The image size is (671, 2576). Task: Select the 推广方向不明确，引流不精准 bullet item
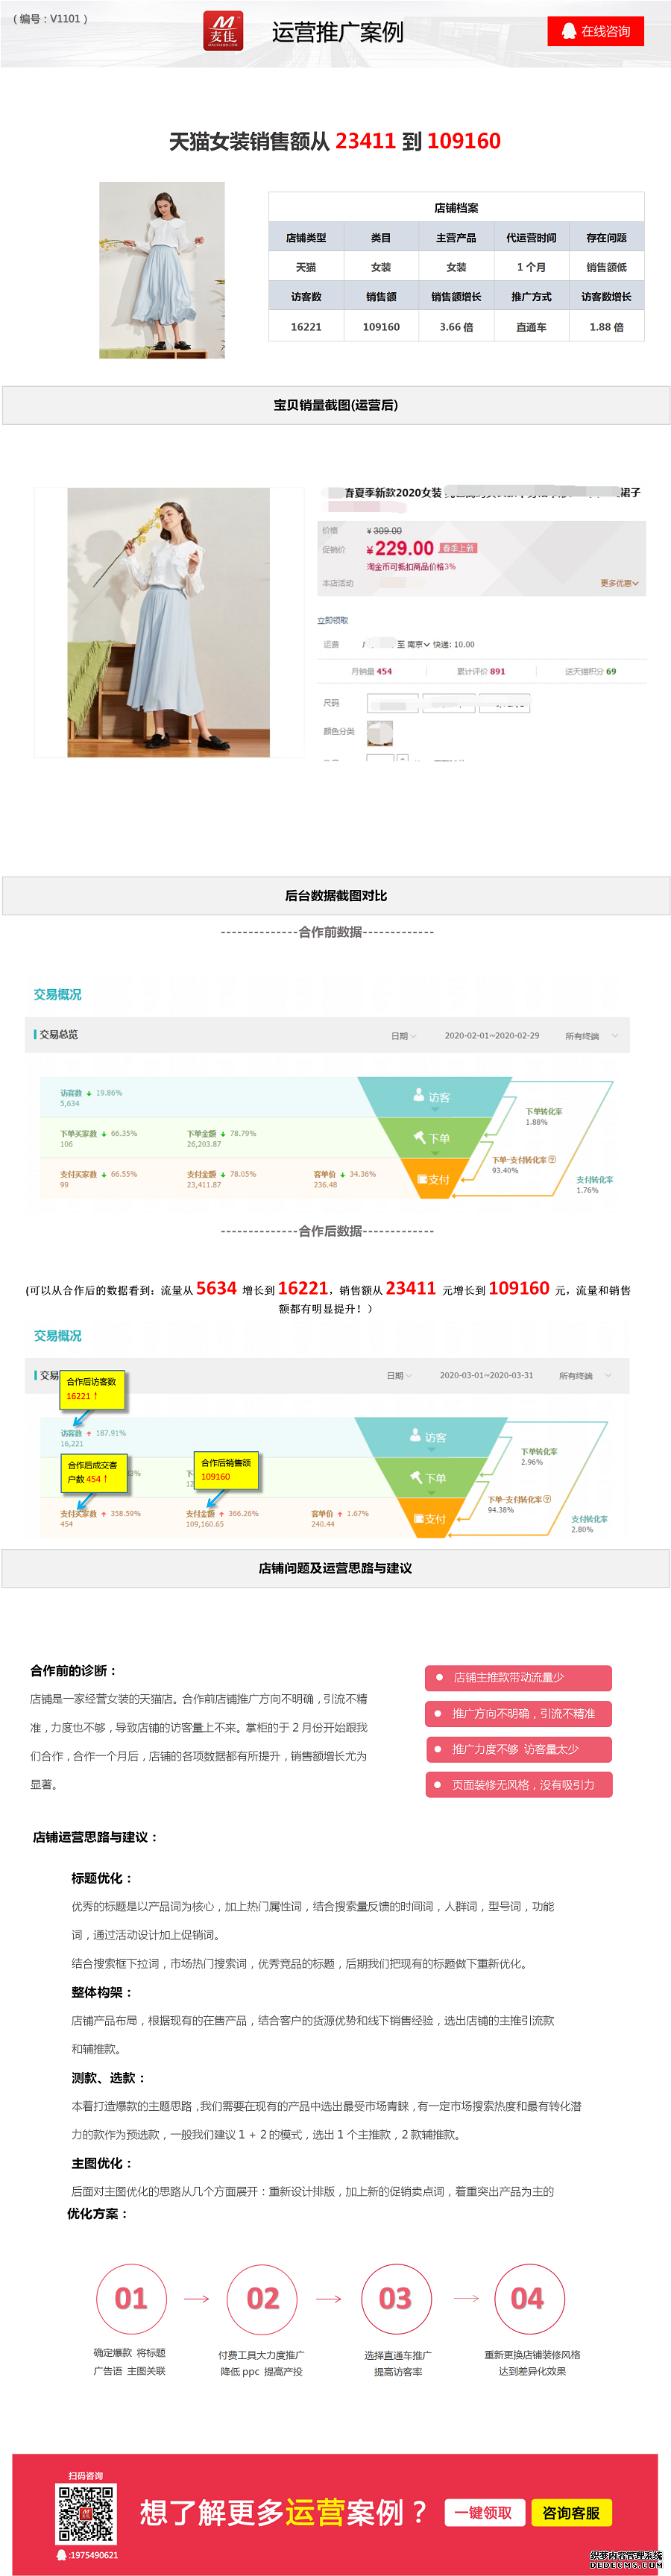(x=518, y=1714)
